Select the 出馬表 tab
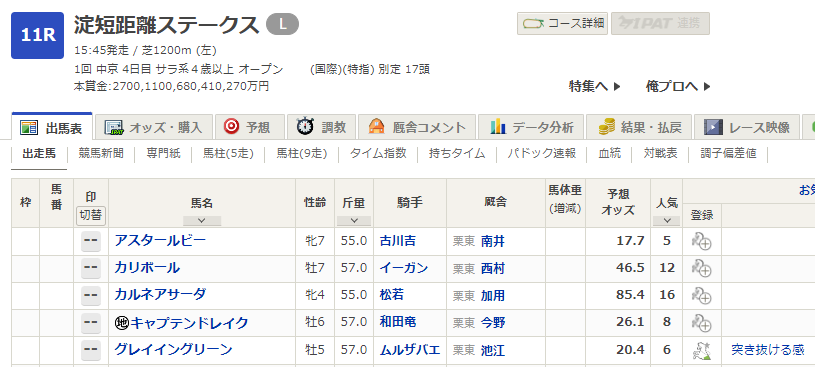Image resolution: width=815 pixels, height=367 pixels. (52, 127)
